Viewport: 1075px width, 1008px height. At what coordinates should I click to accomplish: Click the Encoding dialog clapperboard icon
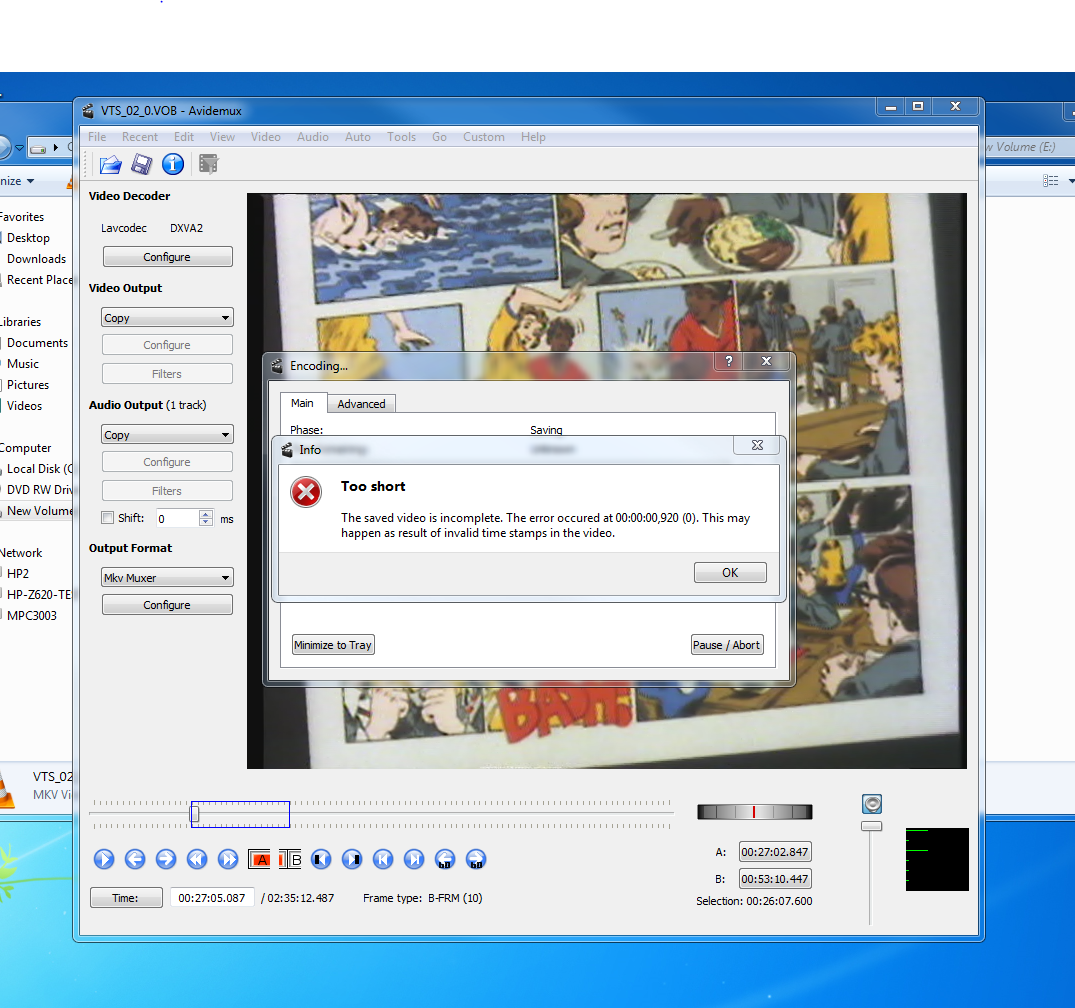(x=277, y=366)
